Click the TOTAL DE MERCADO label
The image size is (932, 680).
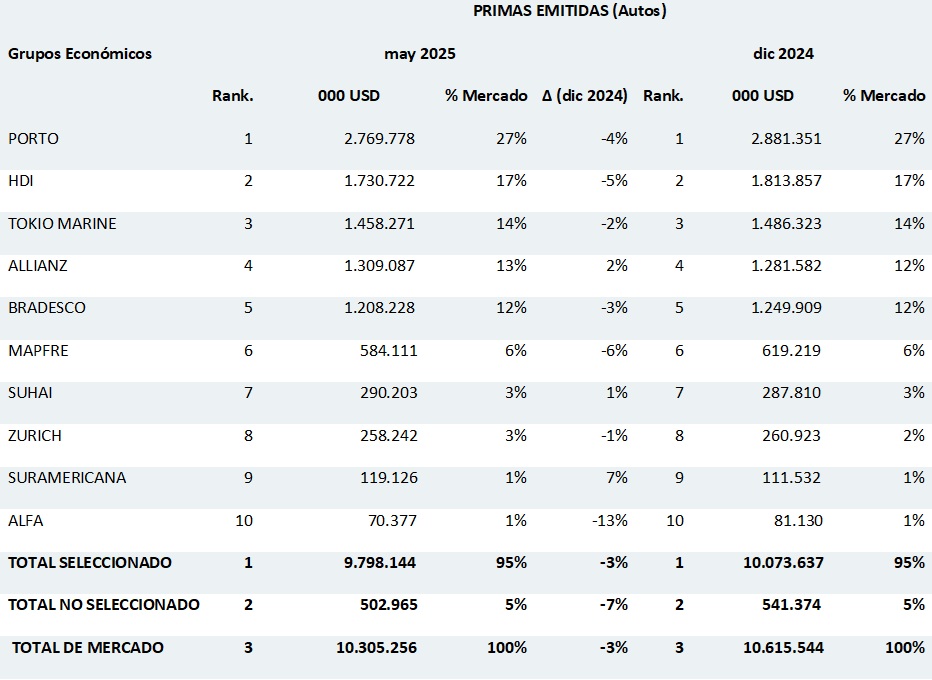87,647
